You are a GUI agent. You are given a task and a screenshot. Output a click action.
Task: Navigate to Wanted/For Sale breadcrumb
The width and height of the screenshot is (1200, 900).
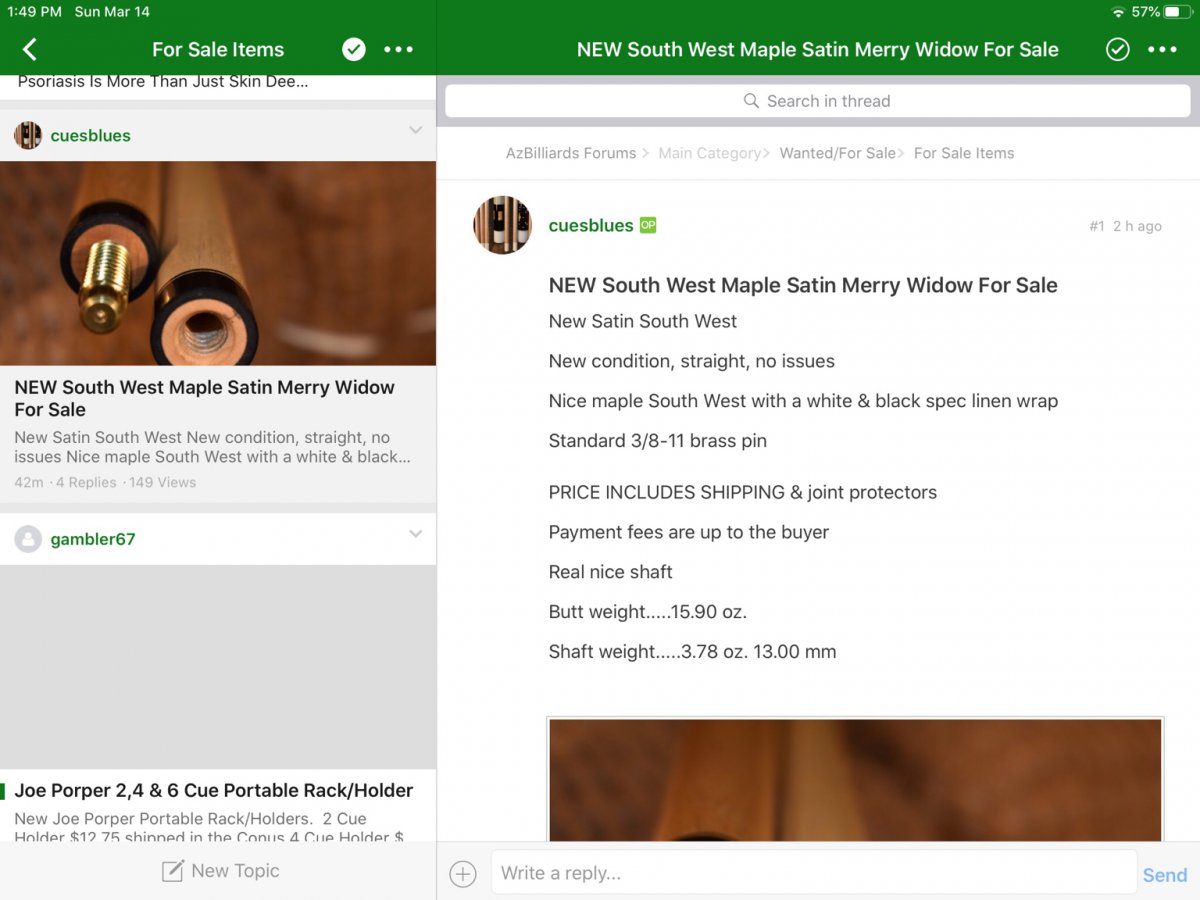tap(837, 153)
